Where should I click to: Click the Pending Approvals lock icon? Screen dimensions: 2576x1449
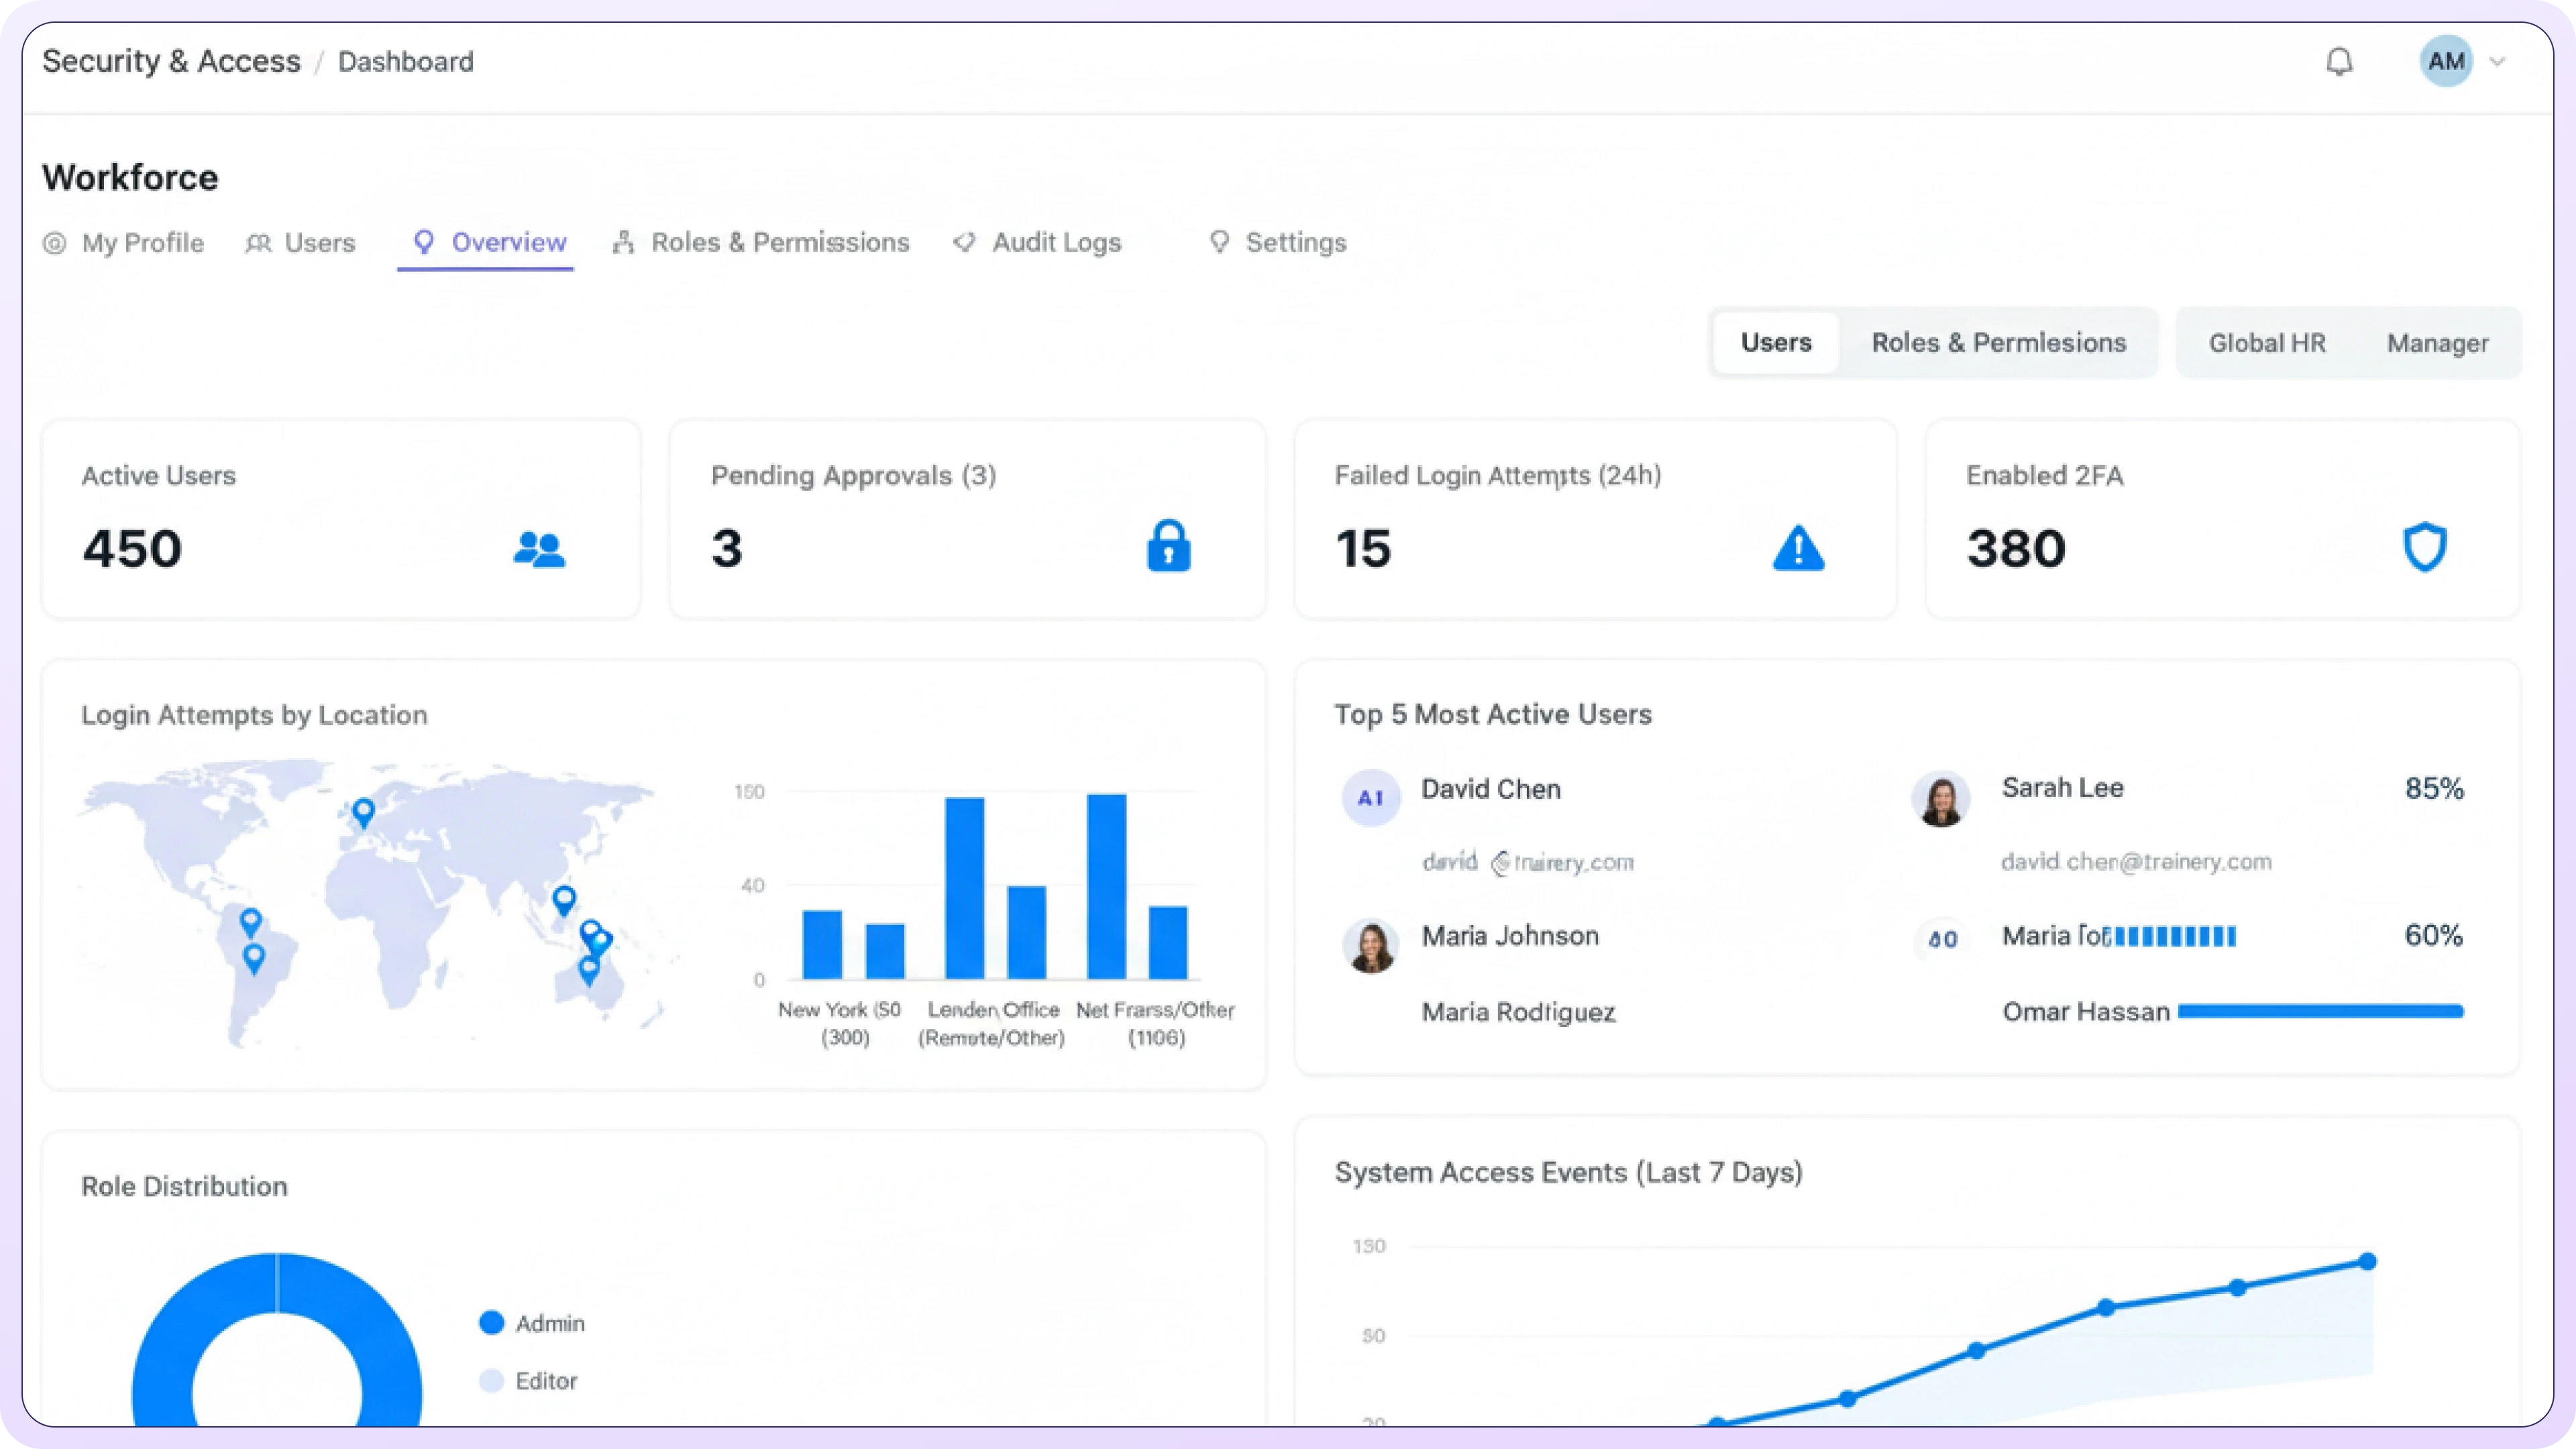coord(1168,546)
